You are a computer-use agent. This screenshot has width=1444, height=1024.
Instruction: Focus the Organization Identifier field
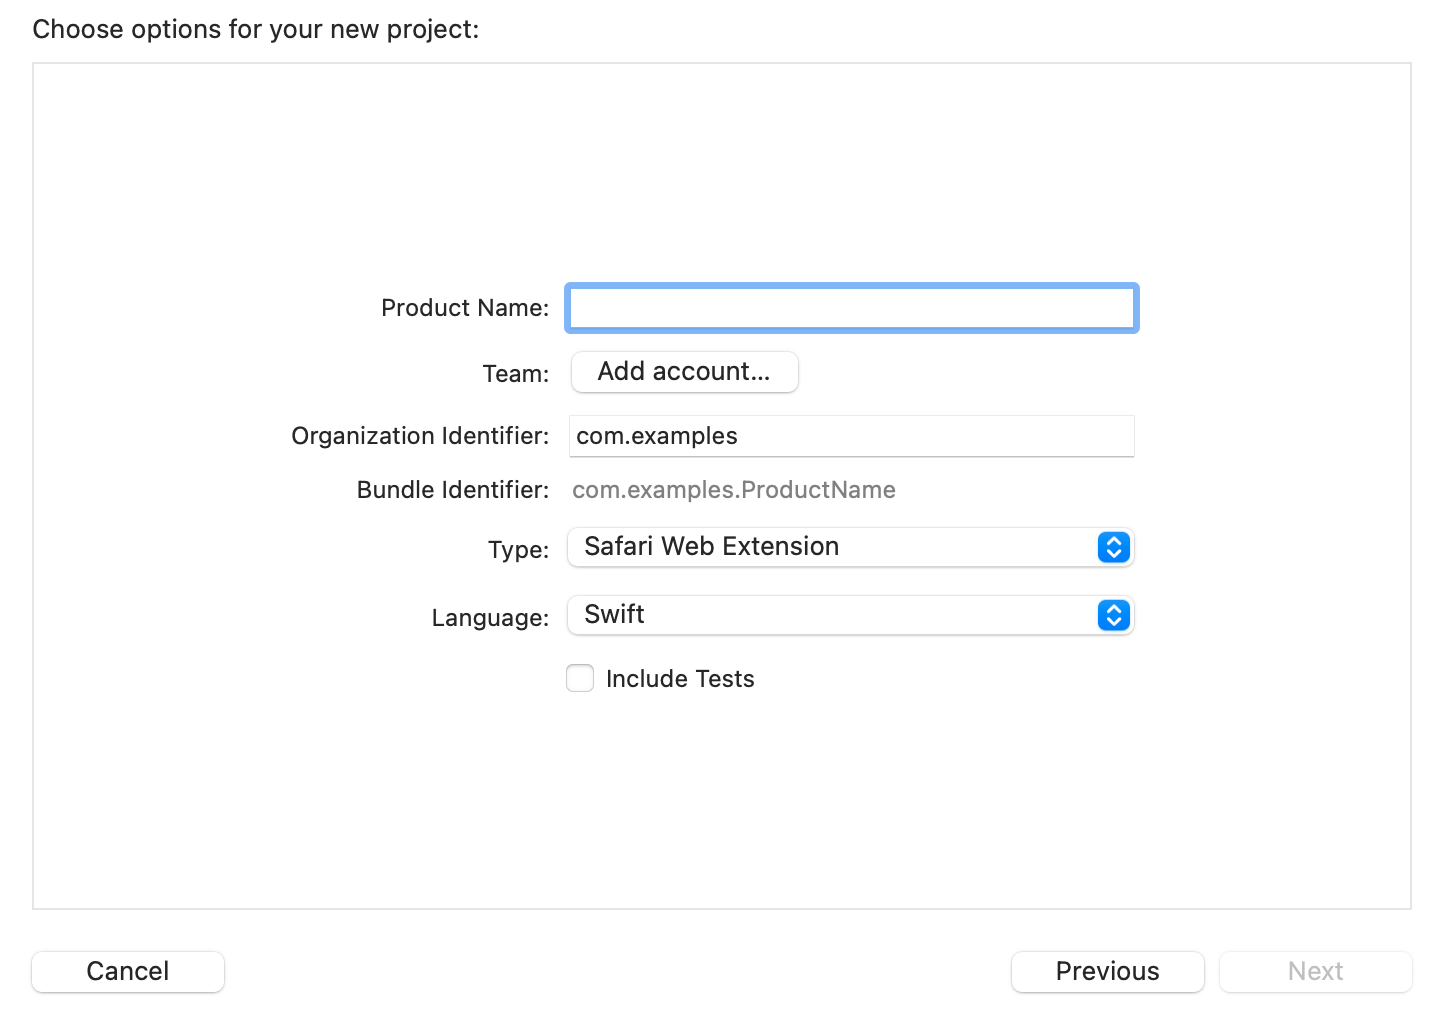851,436
